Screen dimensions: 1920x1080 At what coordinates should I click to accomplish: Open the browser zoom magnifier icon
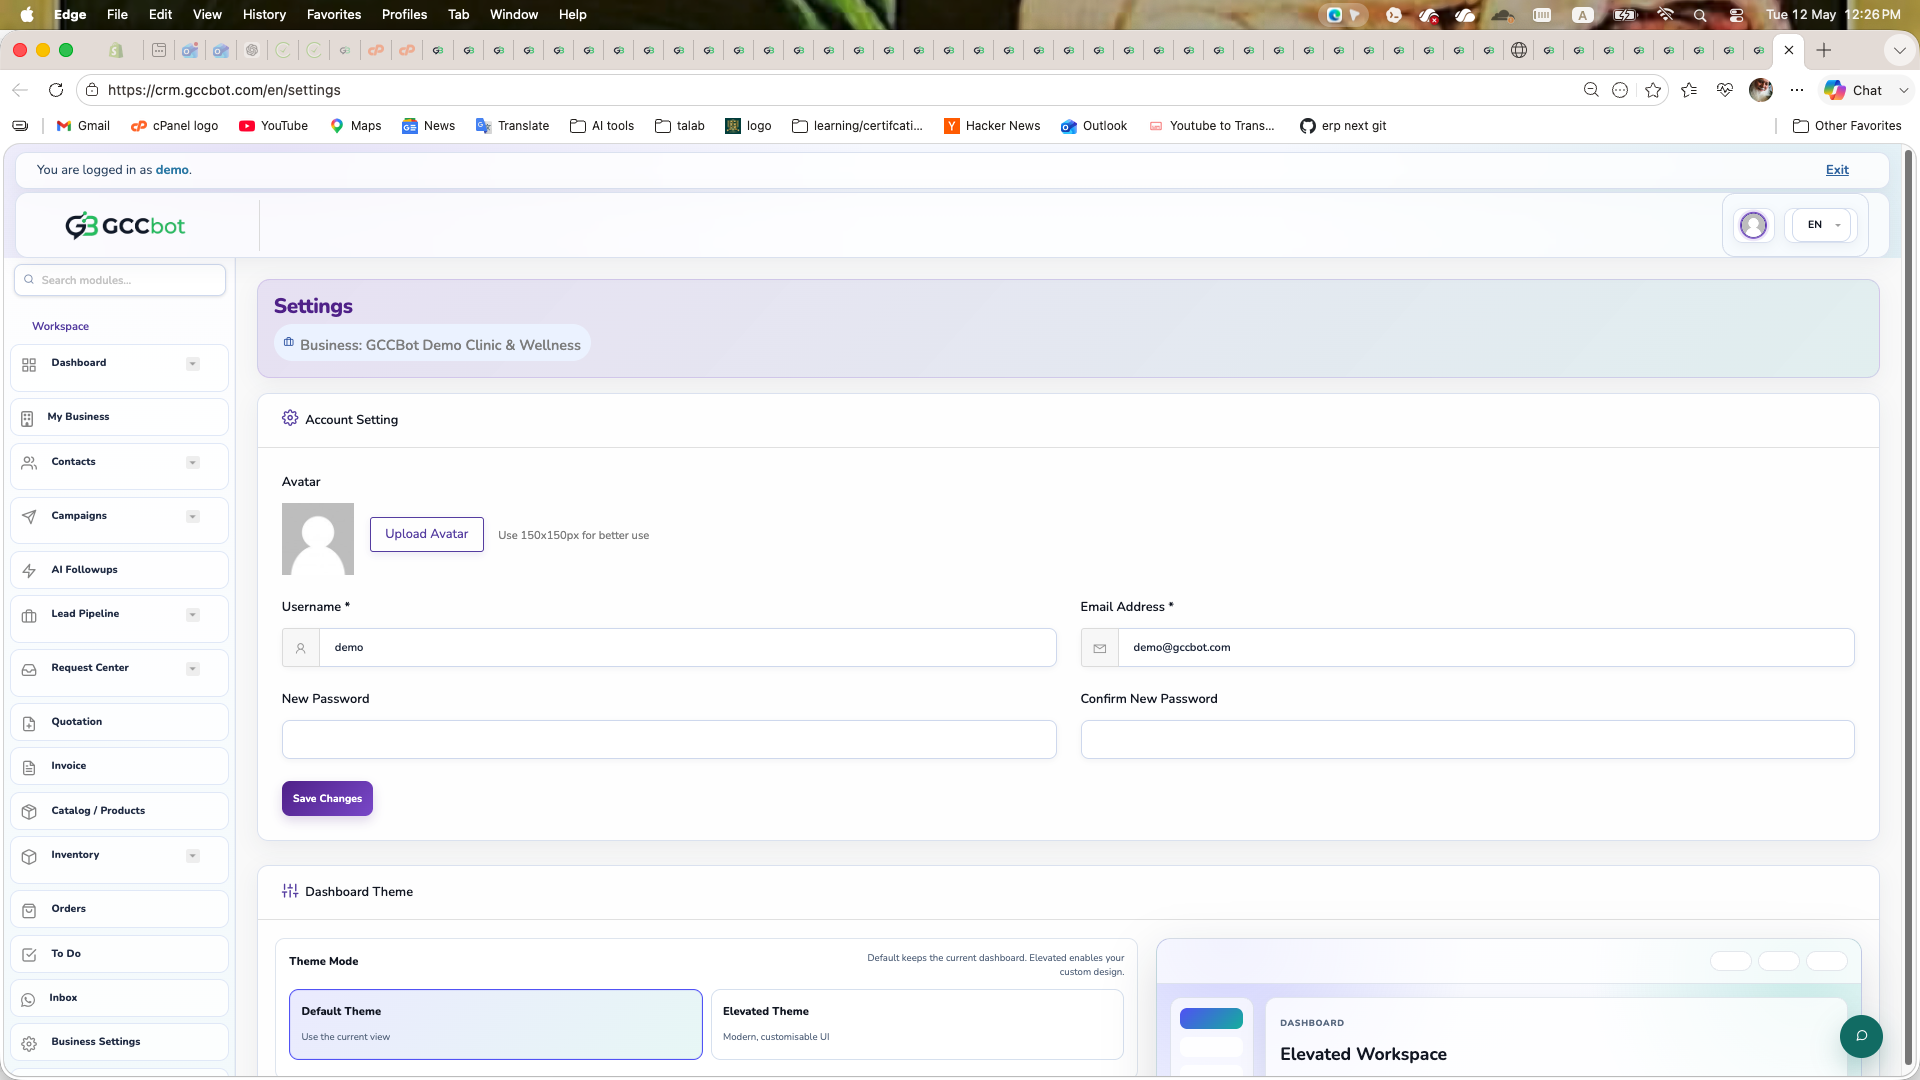(x=1591, y=90)
